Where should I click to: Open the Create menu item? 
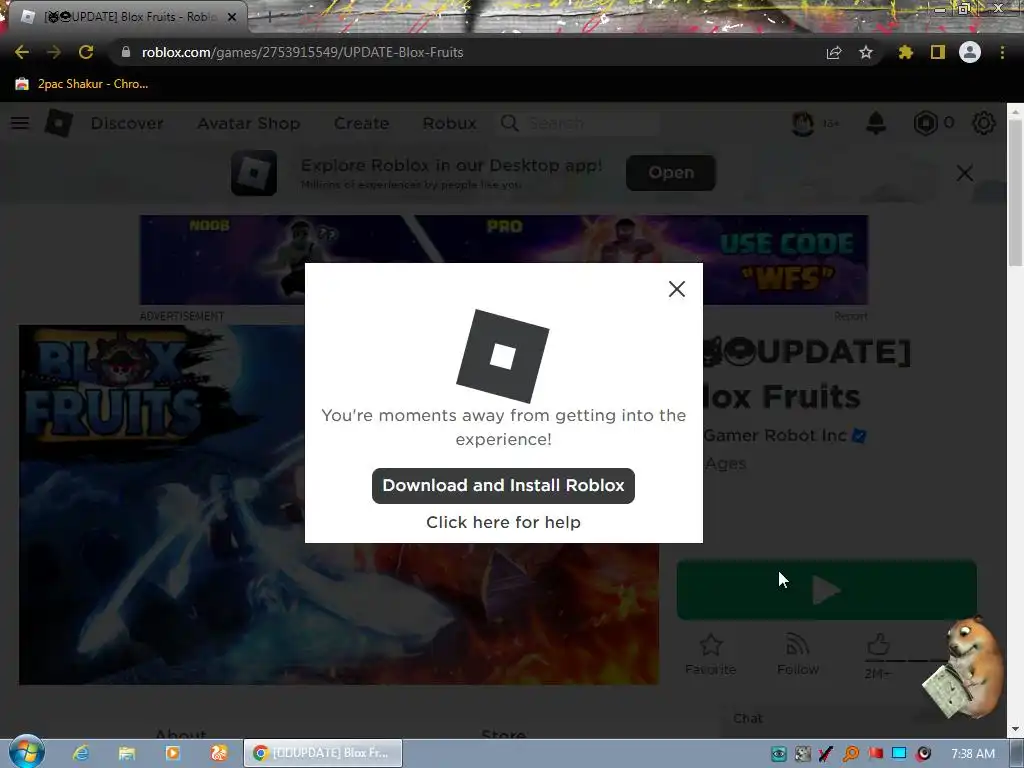361,123
